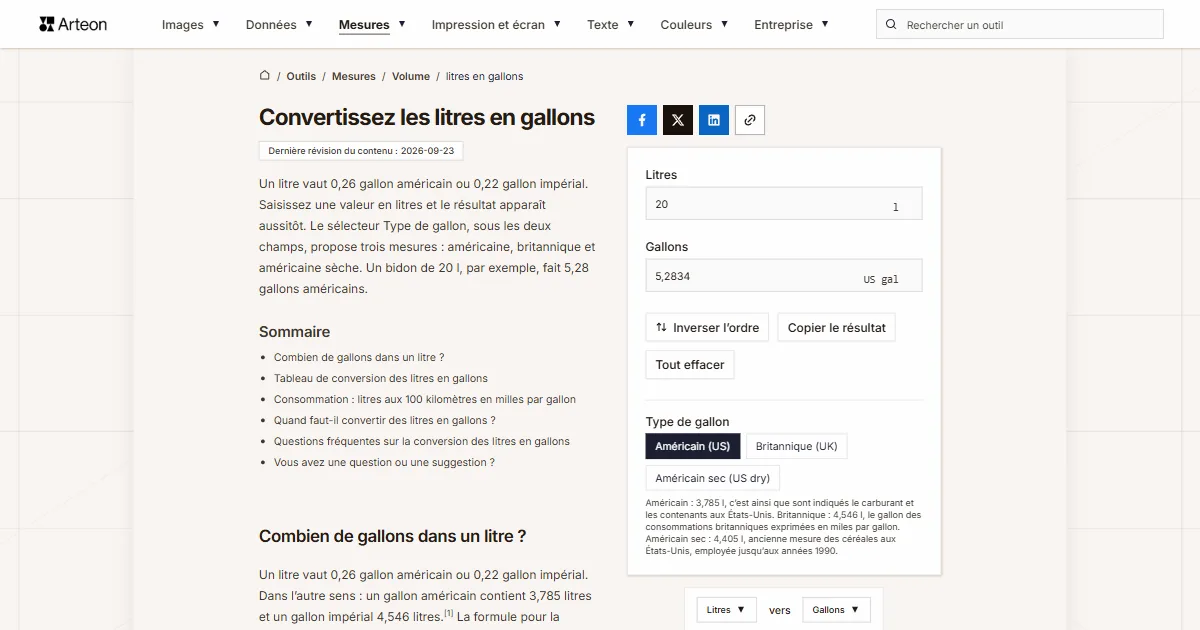Click the search magnifier icon
Viewport: 1200px width, 630px height.
(x=892, y=25)
